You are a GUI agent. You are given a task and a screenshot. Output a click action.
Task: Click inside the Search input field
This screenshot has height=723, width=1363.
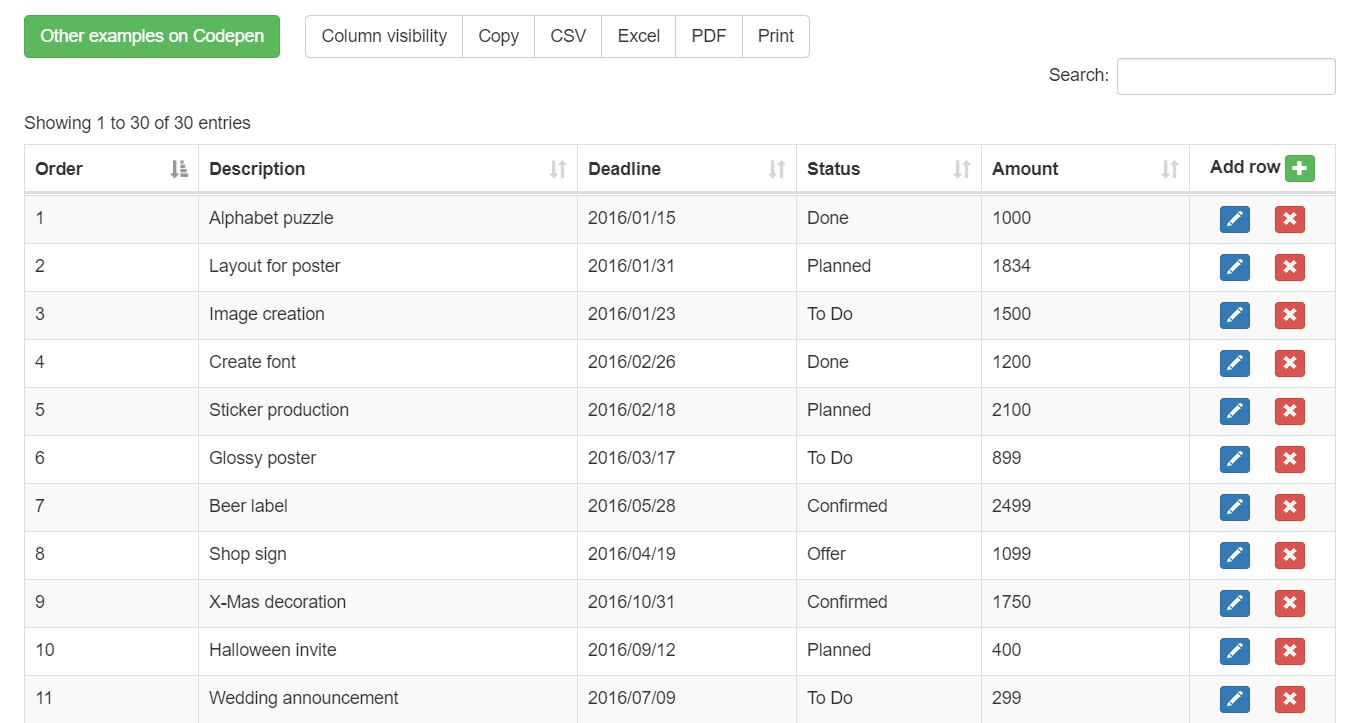[x=1225, y=76]
